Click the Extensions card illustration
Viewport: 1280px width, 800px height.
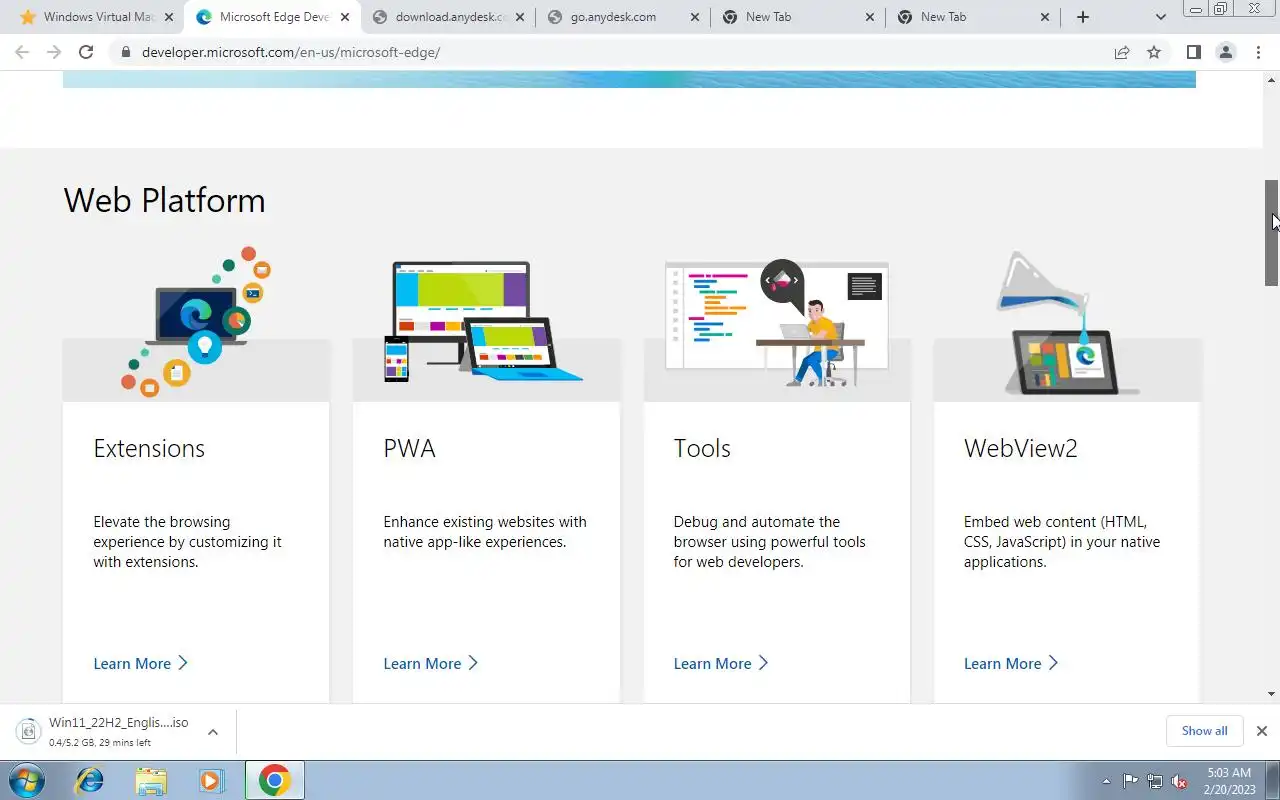point(197,321)
